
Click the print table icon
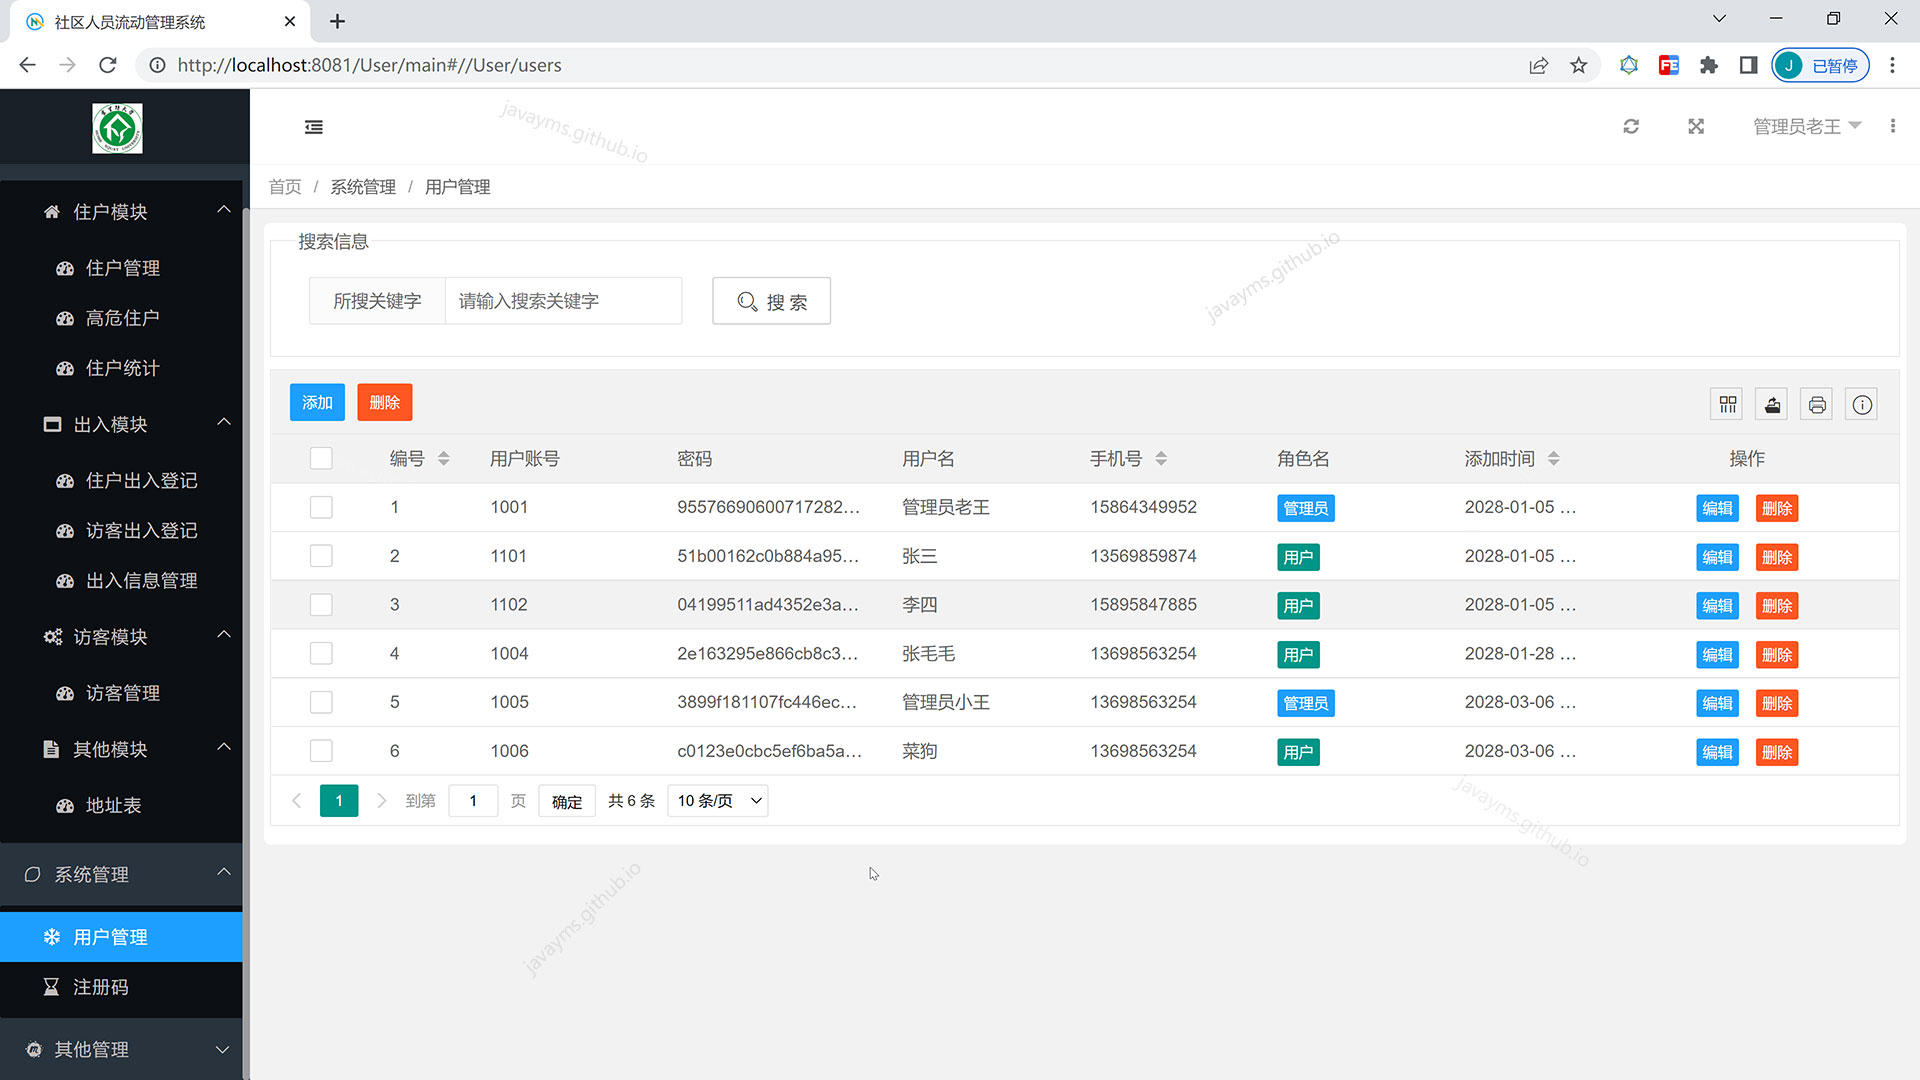click(1817, 404)
